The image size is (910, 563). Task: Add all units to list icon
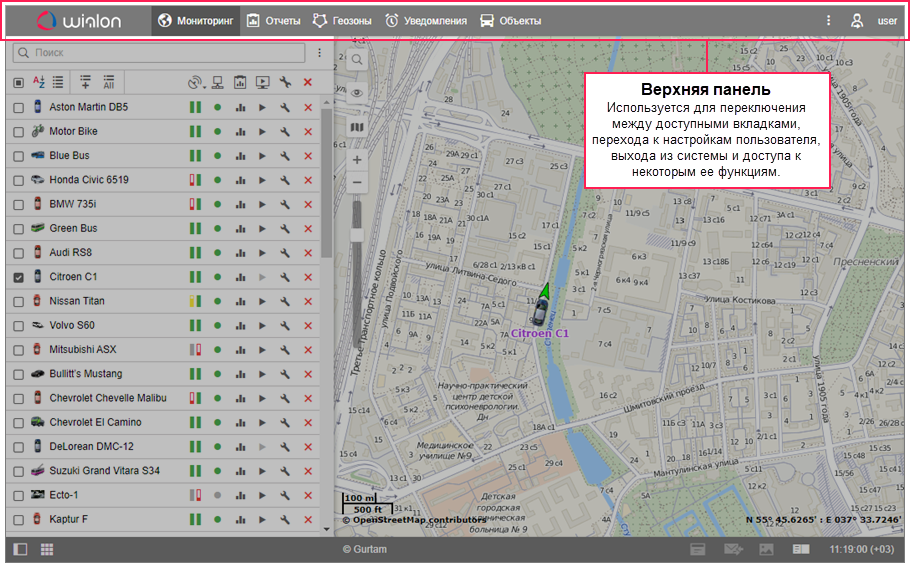point(109,82)
